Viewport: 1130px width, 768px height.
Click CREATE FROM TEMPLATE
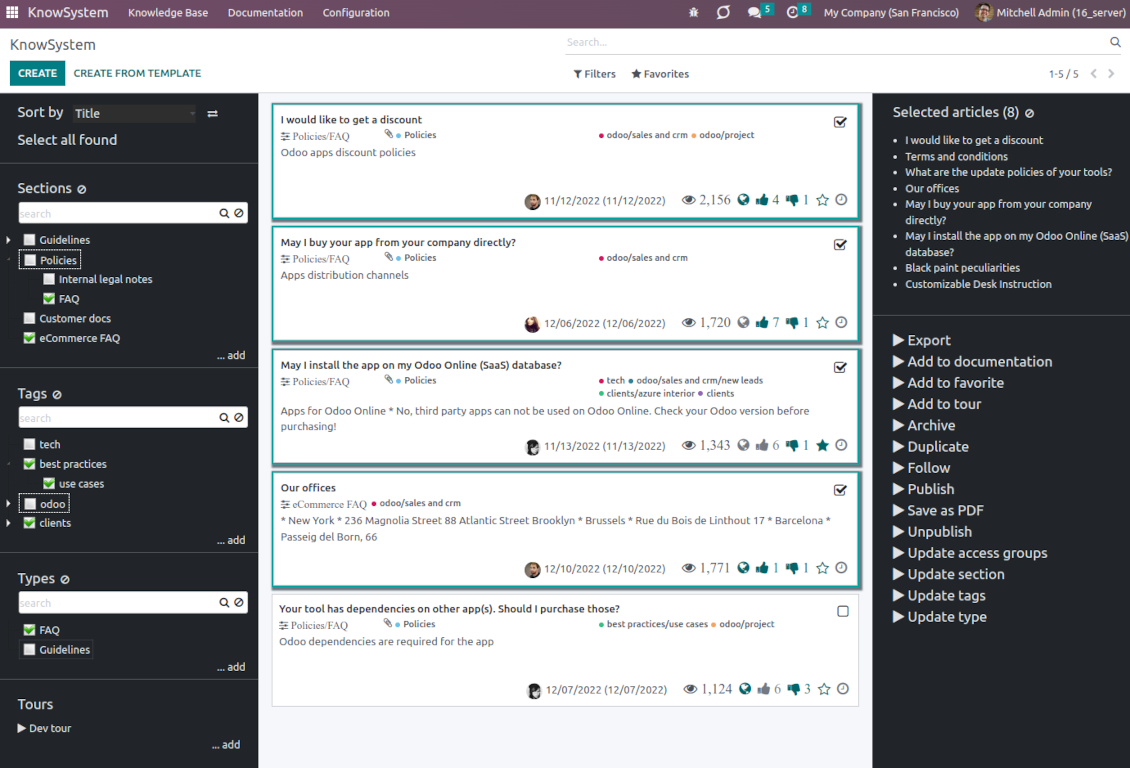pos(137,73)
